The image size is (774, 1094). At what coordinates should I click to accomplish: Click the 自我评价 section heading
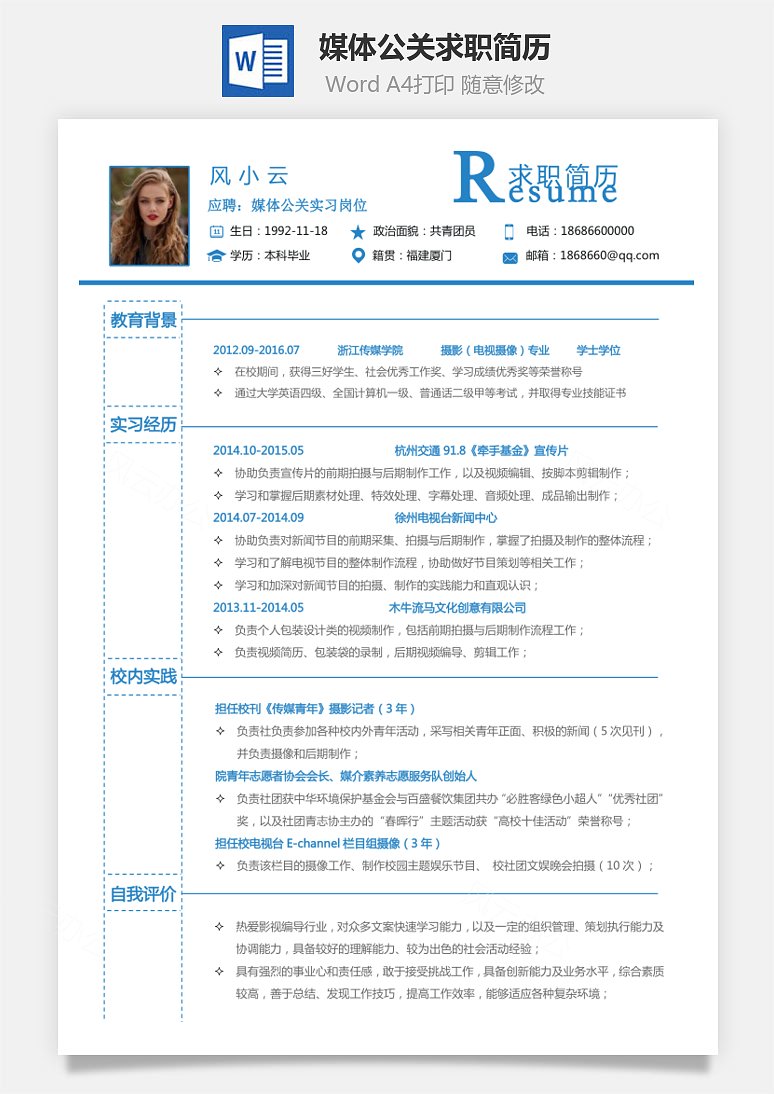pyautogui.click(x=143, y=894)
